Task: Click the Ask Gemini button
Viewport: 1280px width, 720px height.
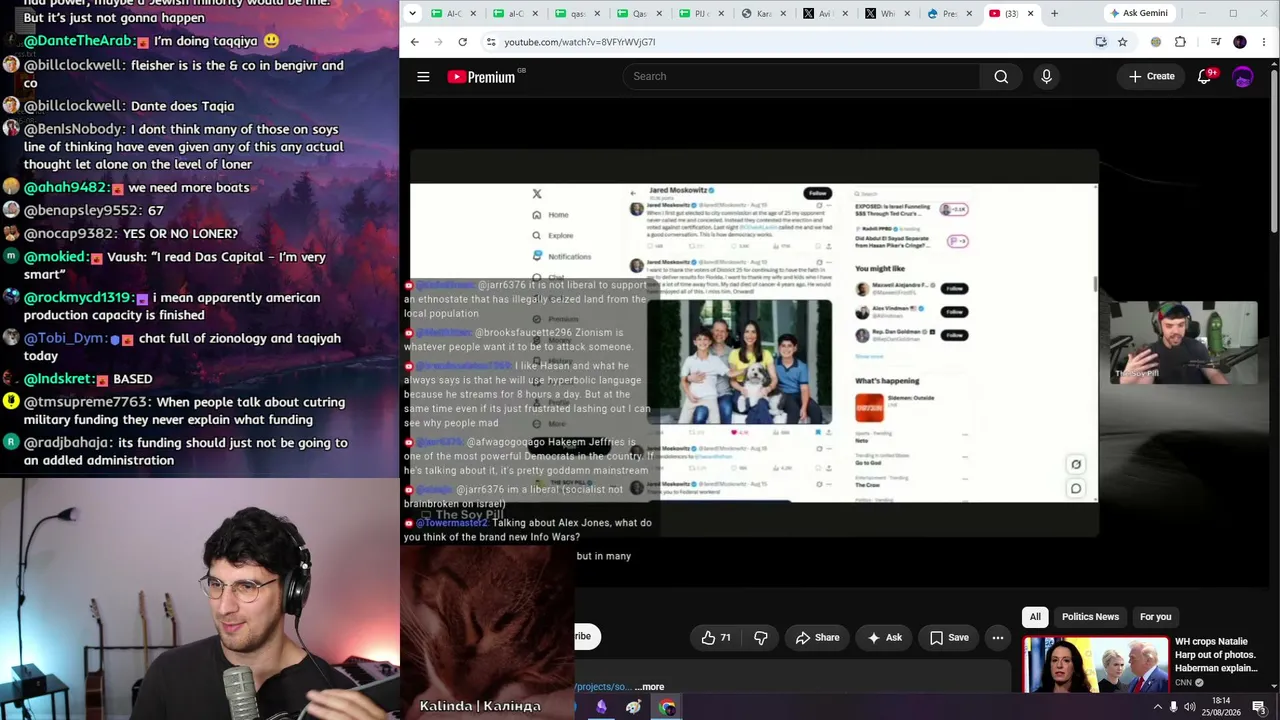Action: point(1138,13)
